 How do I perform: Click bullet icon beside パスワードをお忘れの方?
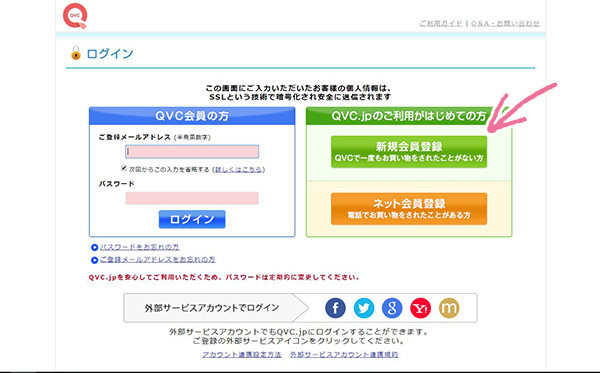95,248
